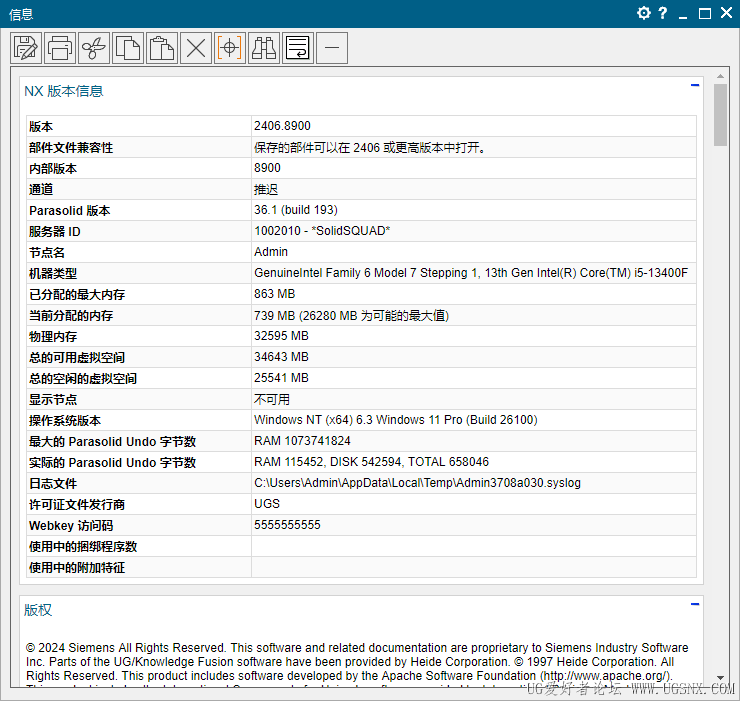
Task: Open Find with the binoculars icon
Action: click(x=264, y=48)
